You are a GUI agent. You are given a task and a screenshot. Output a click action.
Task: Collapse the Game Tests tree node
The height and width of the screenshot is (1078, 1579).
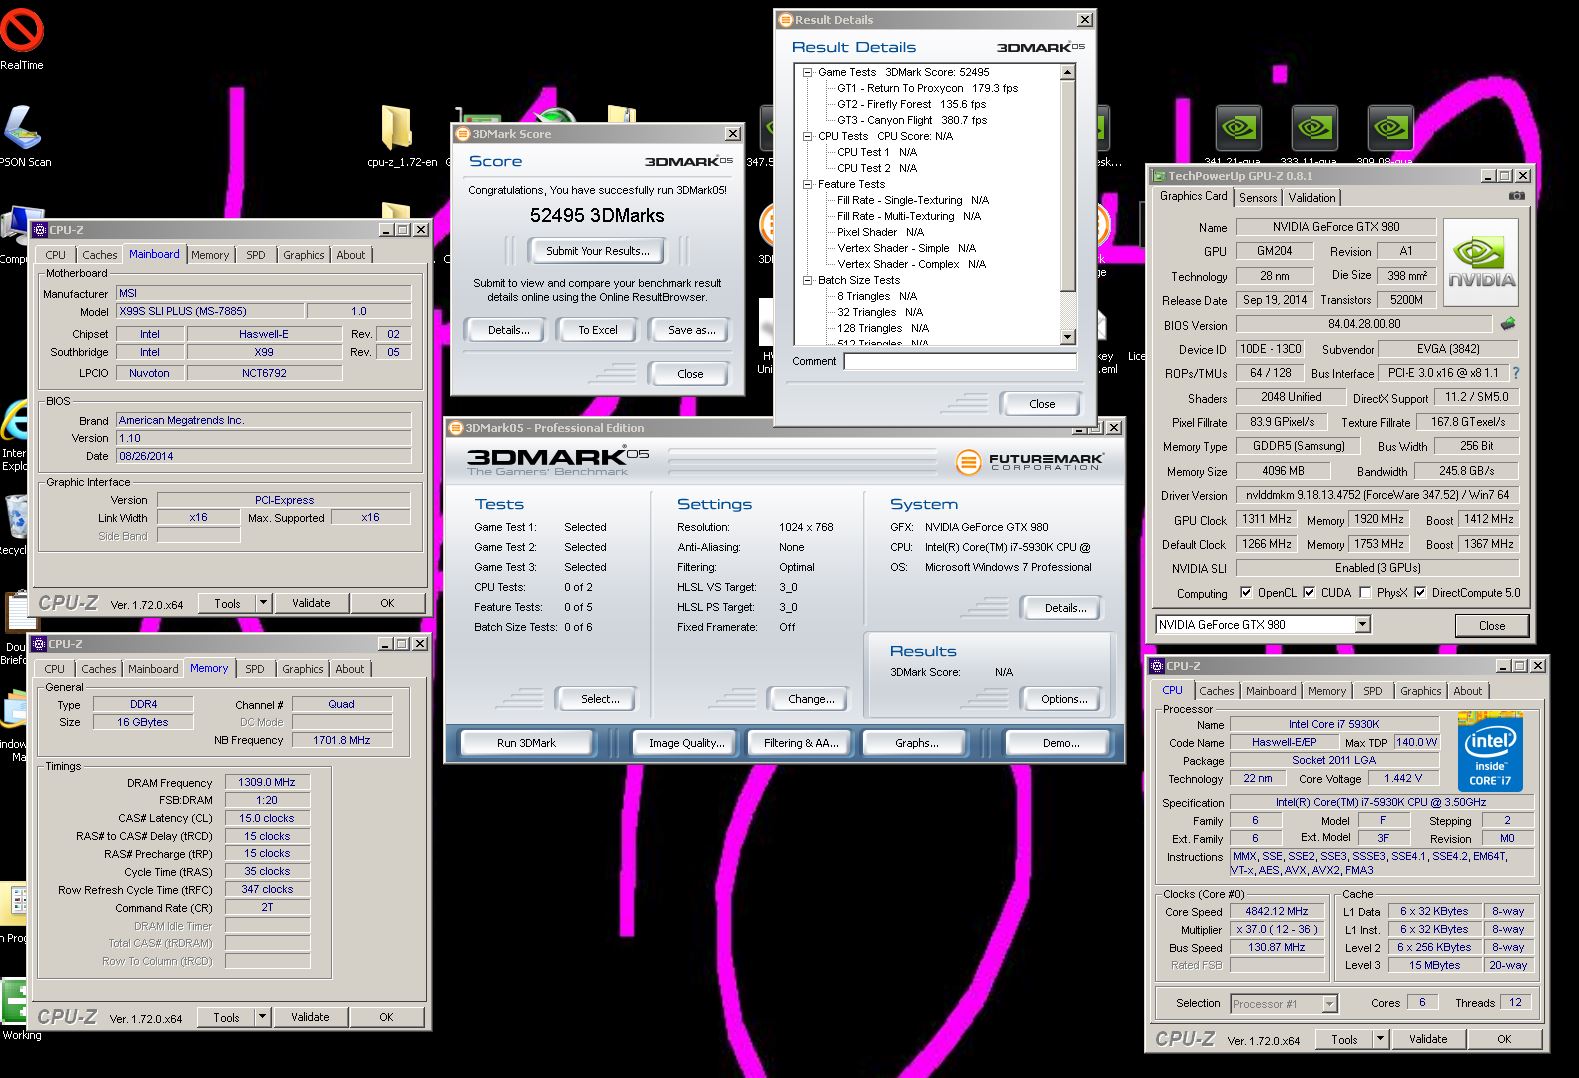tap(807, 72)
